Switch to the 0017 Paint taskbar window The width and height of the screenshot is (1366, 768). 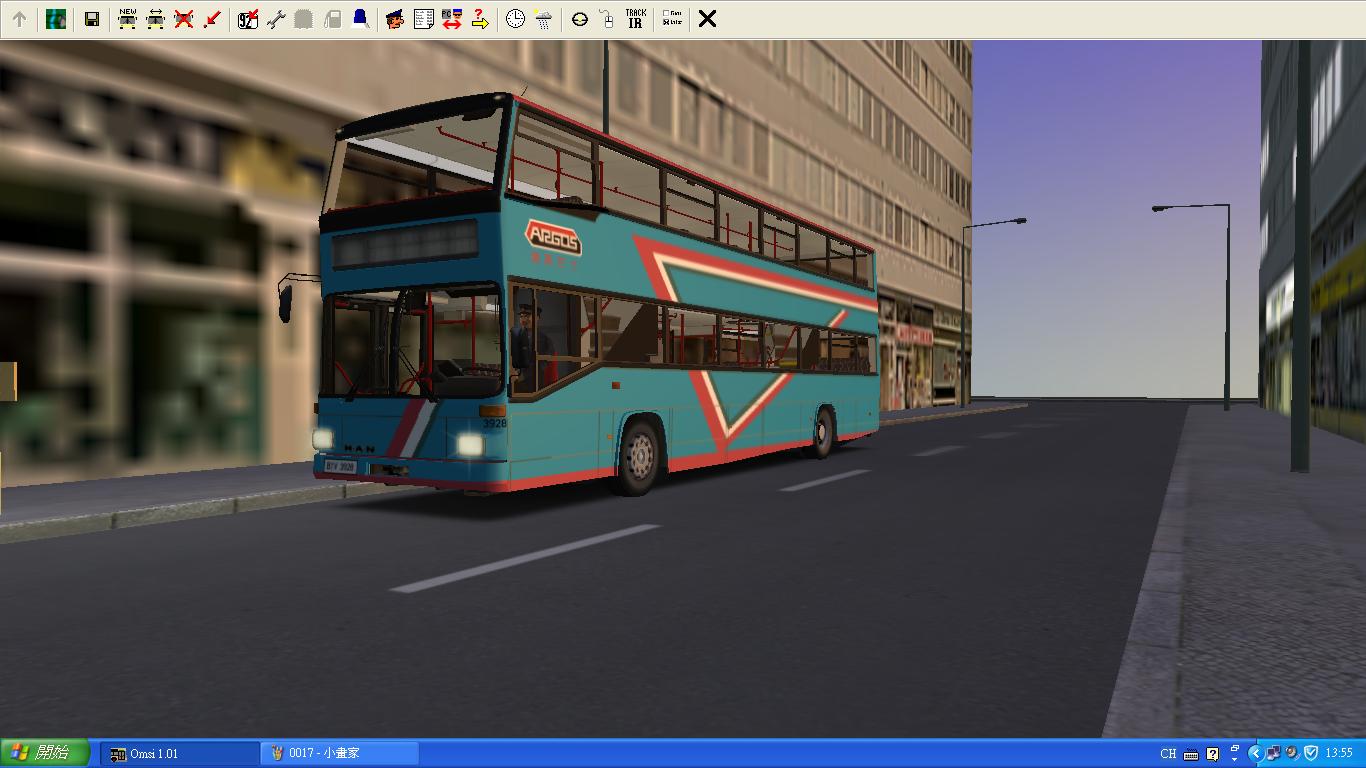tap(340, 753)
